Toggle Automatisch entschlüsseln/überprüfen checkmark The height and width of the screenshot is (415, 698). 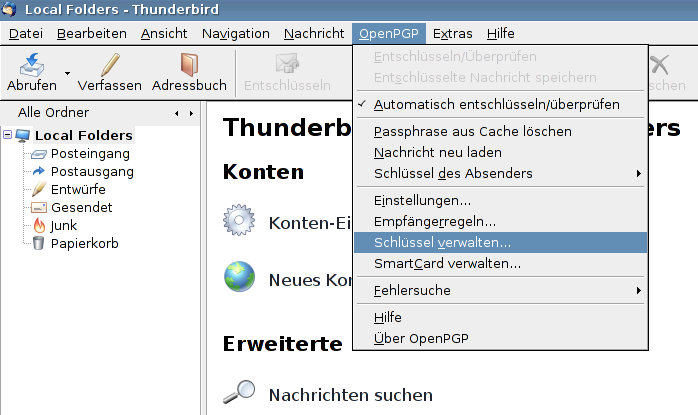(496, 104)
